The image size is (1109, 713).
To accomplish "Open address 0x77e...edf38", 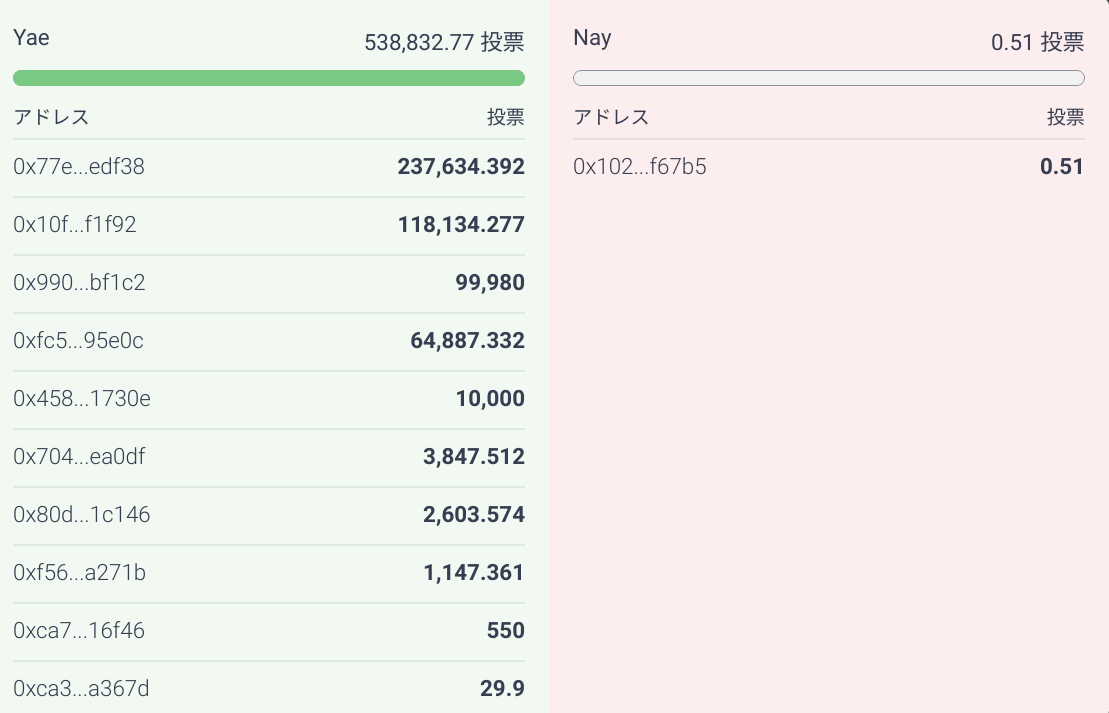I will 79,166.
